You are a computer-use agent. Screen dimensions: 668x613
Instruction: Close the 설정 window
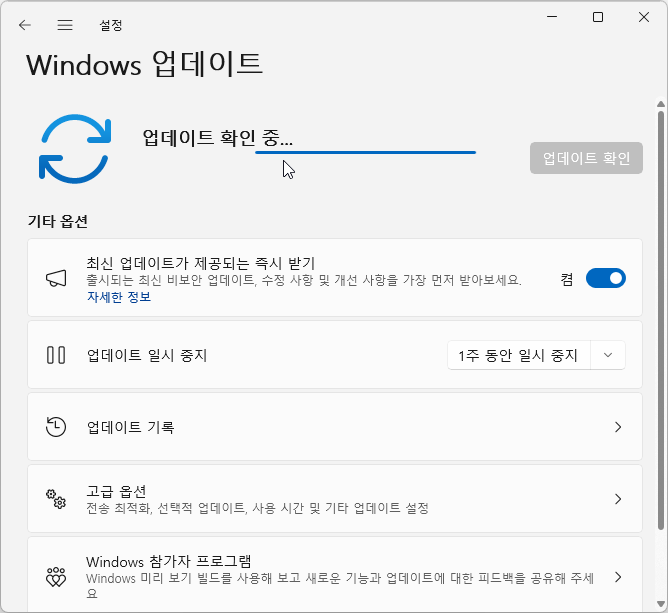pyautogui.click(x=644, y=17)
